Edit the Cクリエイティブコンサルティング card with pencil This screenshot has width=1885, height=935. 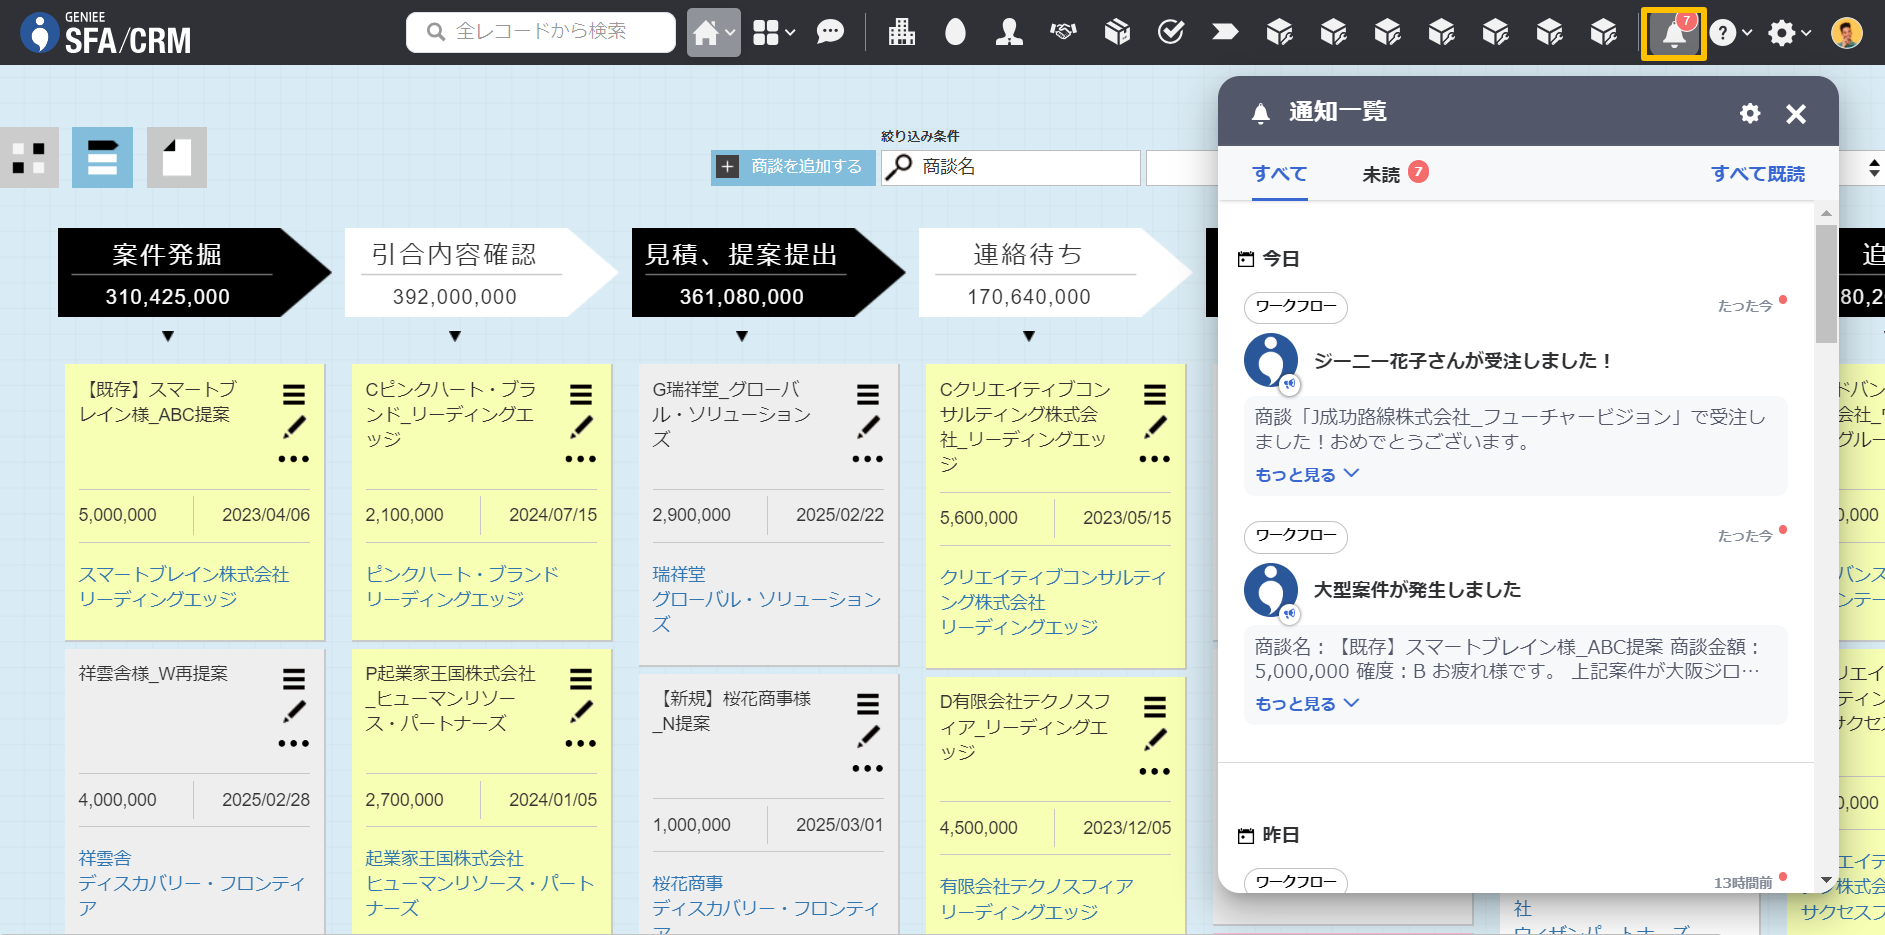pyautogui.click(x=1155, y=427)
